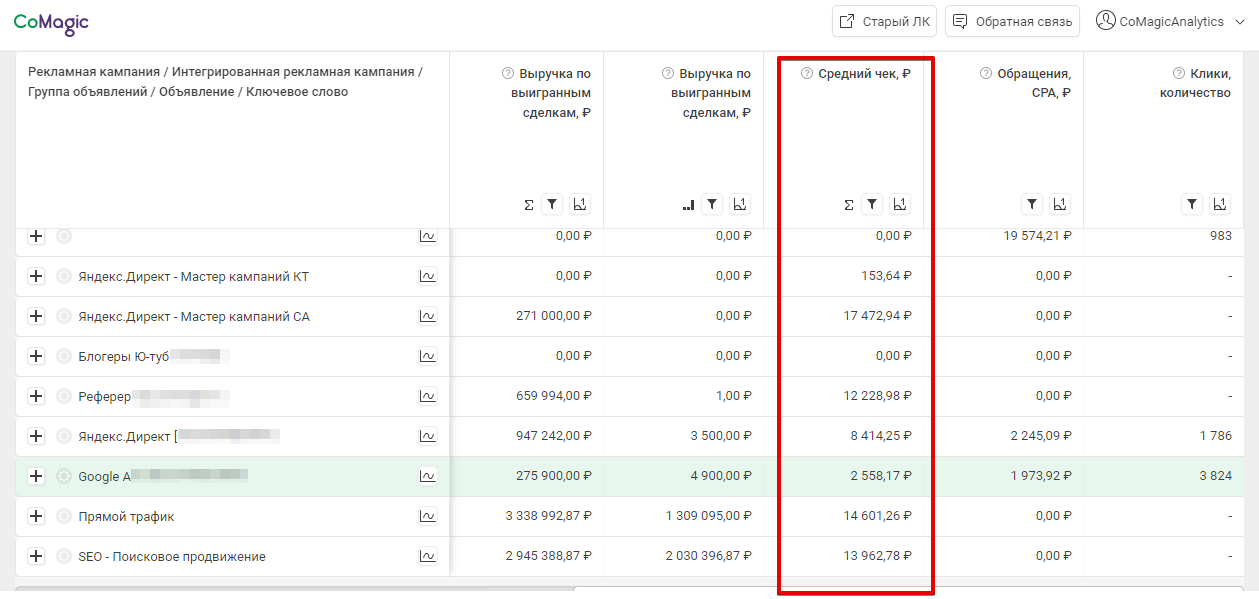Image resolution: width=1259 pixels, height=599 pixels.
Task: Click the gear icon for Мастер кампаний КТ
Action: pos(64,276)
